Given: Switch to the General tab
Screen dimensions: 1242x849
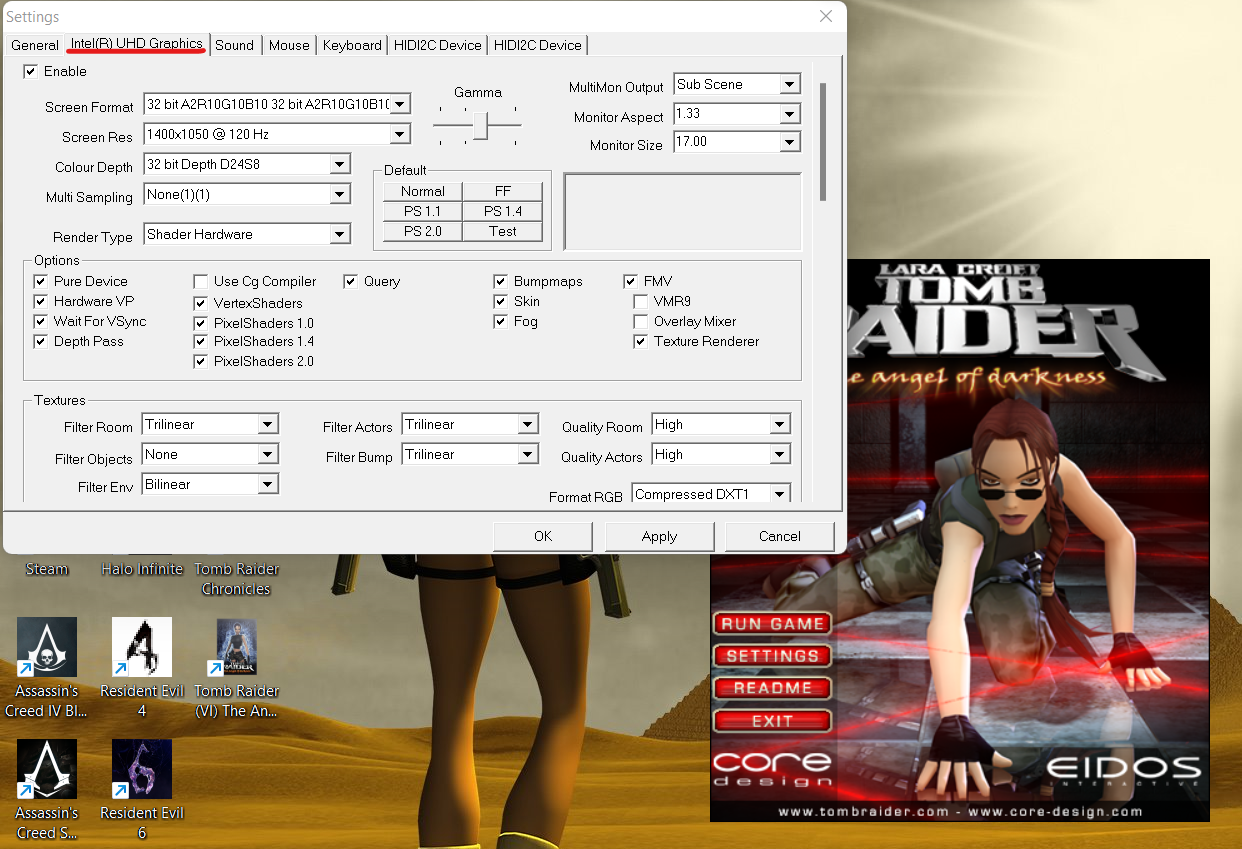Looking at the screenshot, I should [35, 45].
